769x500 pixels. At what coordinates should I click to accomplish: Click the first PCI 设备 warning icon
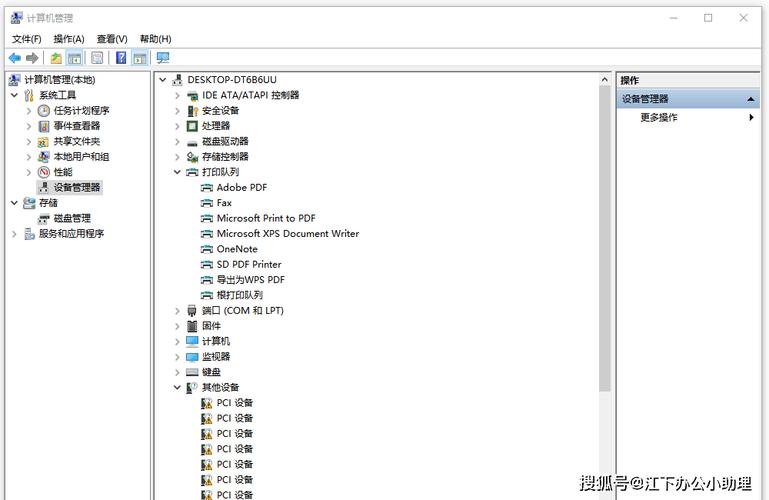[x=206, y=403]
